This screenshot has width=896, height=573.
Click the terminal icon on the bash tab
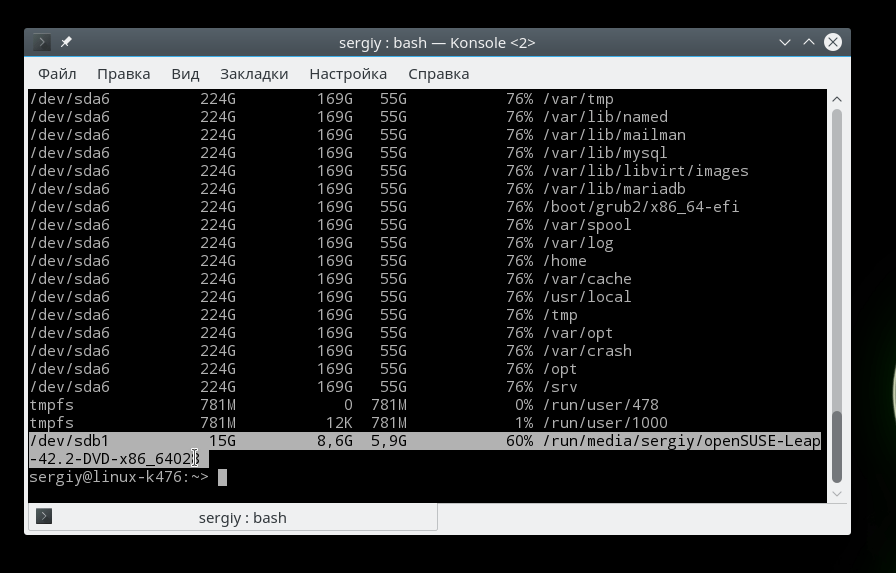44,517
